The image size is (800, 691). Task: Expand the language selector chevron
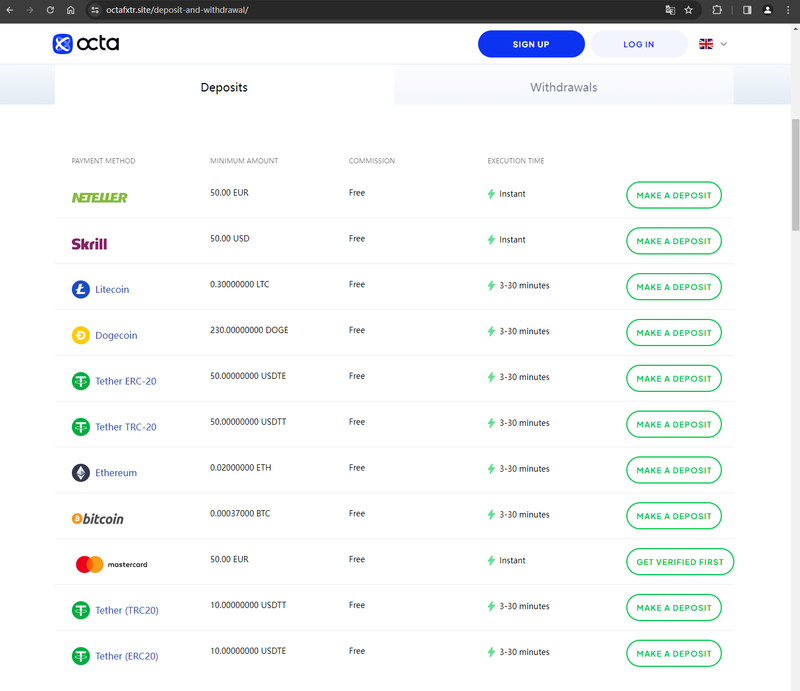pyautogui.click(x=723, y=44)
